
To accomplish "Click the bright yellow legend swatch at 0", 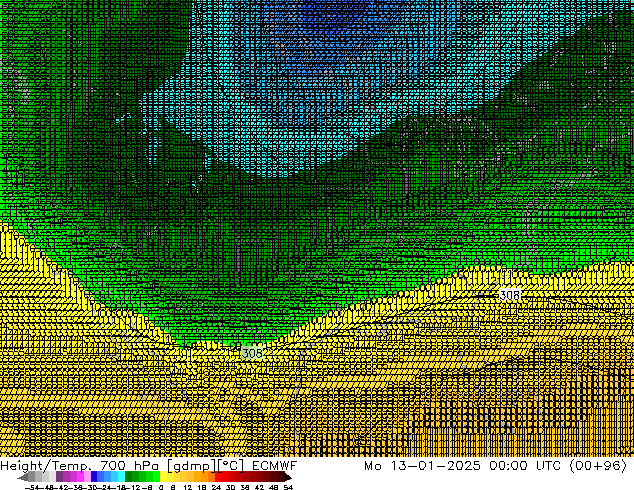I will tap(163, 477).
